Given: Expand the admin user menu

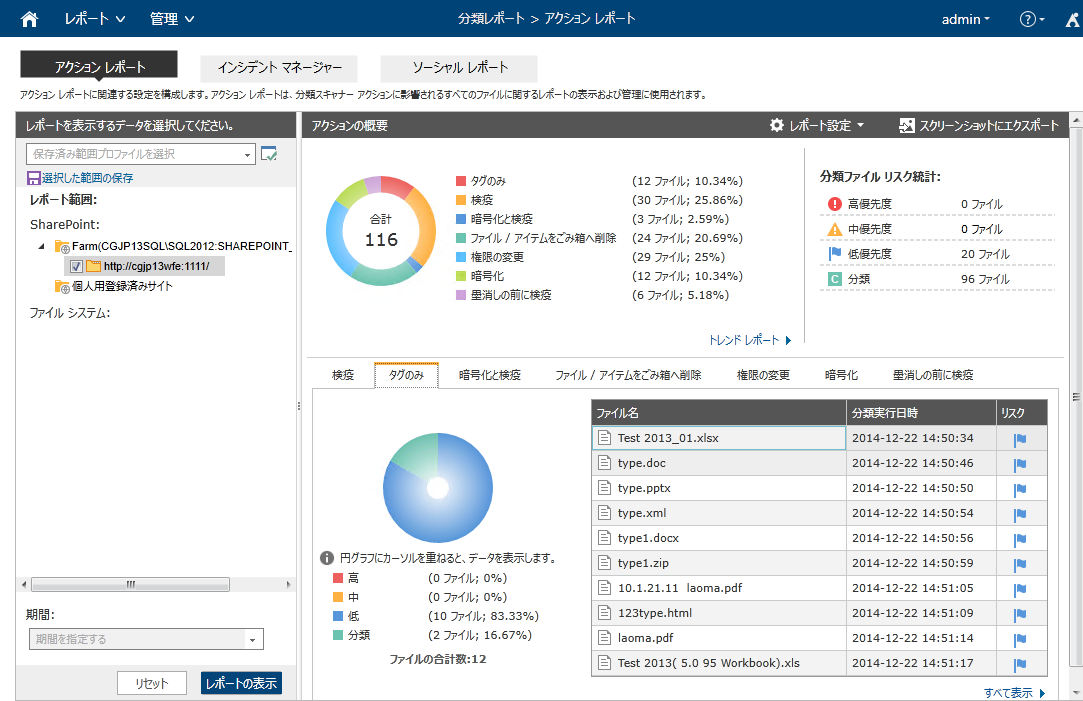Looking at the screenshot, I should pyautogui.click(x=966, y=19).
